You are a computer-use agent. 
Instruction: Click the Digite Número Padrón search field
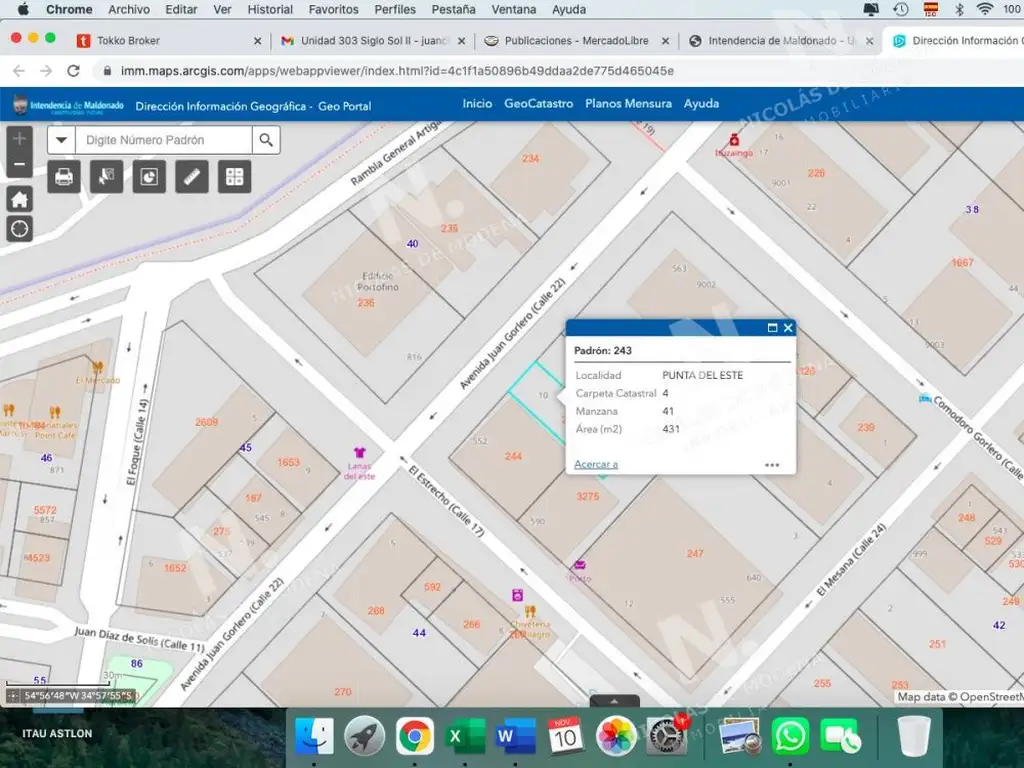click(x=163, y=140)
